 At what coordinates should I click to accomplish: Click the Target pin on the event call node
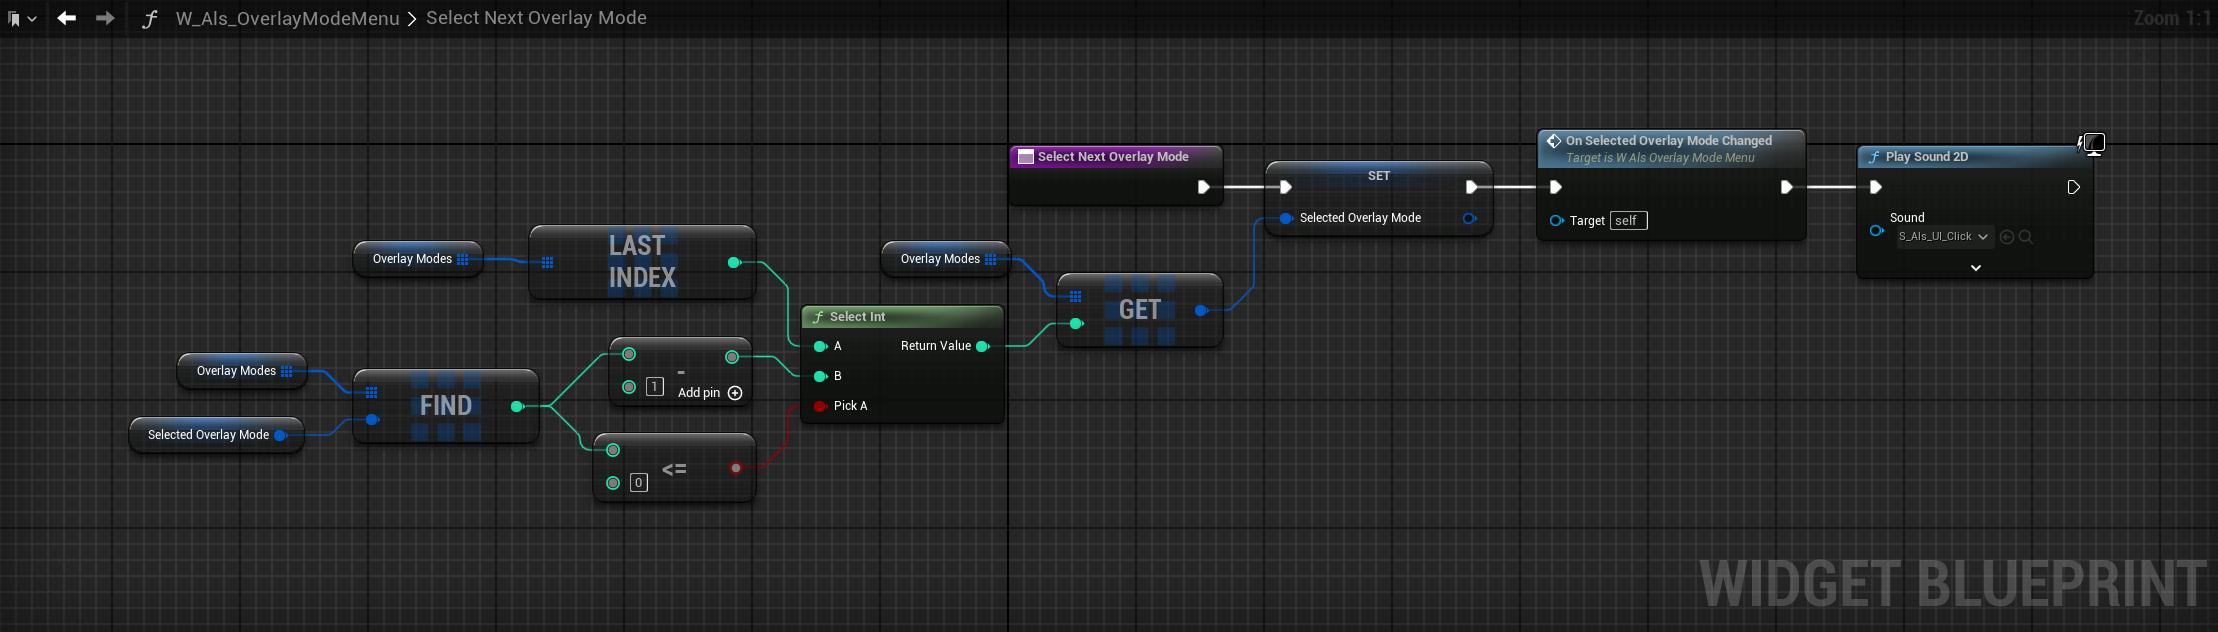point(1556,221)
